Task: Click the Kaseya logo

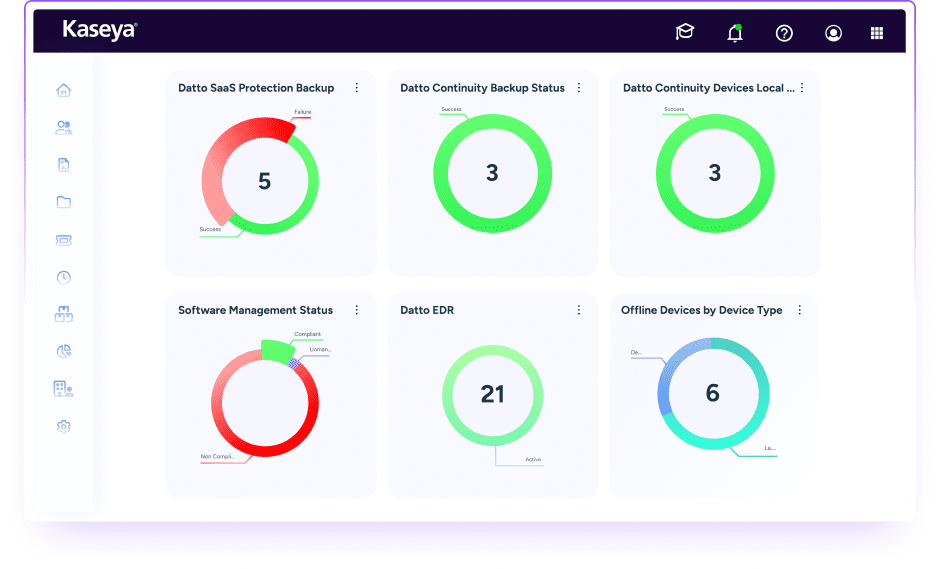Action: 99,30
